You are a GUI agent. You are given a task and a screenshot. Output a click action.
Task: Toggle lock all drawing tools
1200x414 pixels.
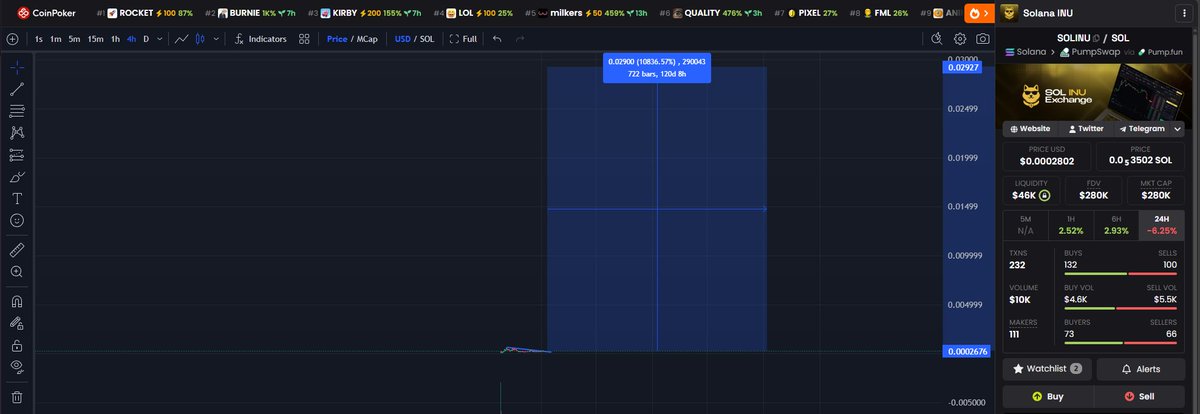click(x=17, y=345)
